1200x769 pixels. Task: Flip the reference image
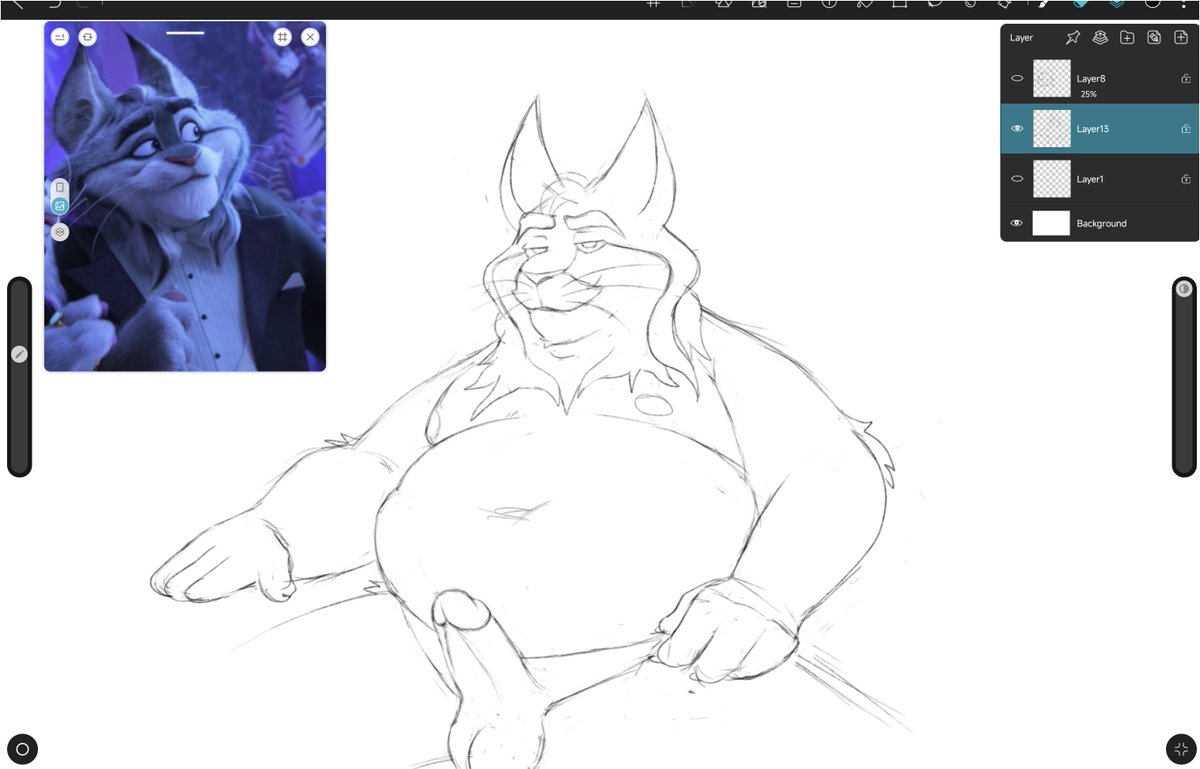(x=88, y=37)
